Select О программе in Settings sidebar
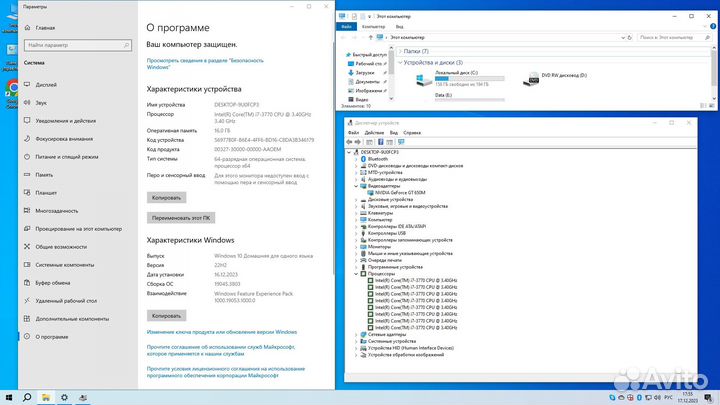720x405 pixels. (x=51, y=337)
